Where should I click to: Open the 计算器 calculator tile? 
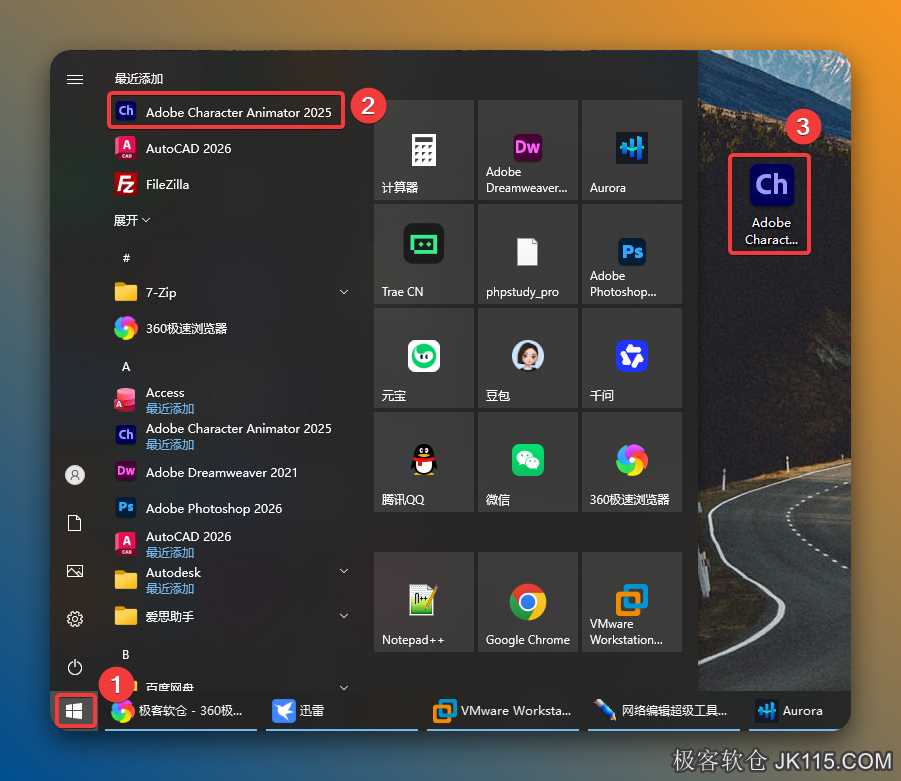point(424,150)
